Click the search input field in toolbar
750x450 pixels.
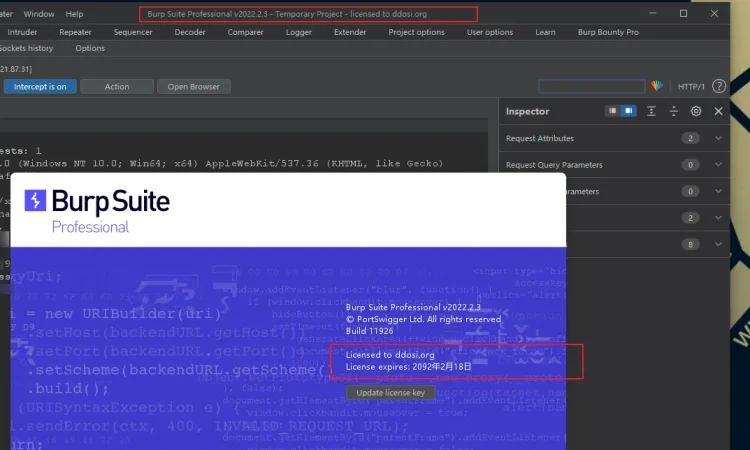(592, 86)
